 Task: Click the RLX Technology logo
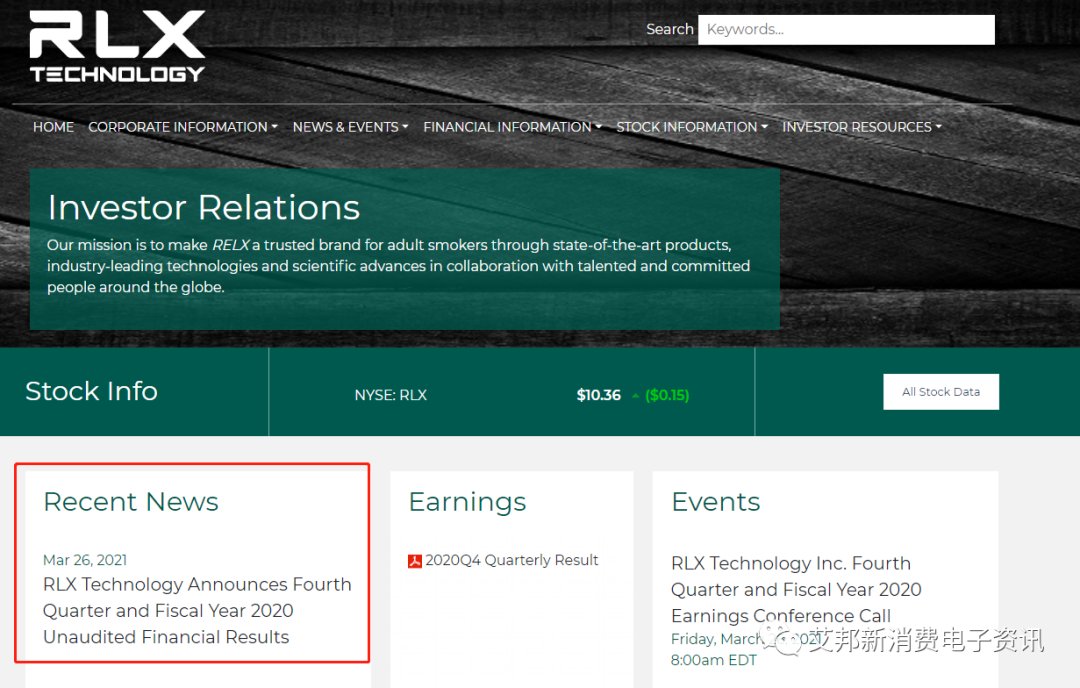pyautogui.click(x=117, y=46)
